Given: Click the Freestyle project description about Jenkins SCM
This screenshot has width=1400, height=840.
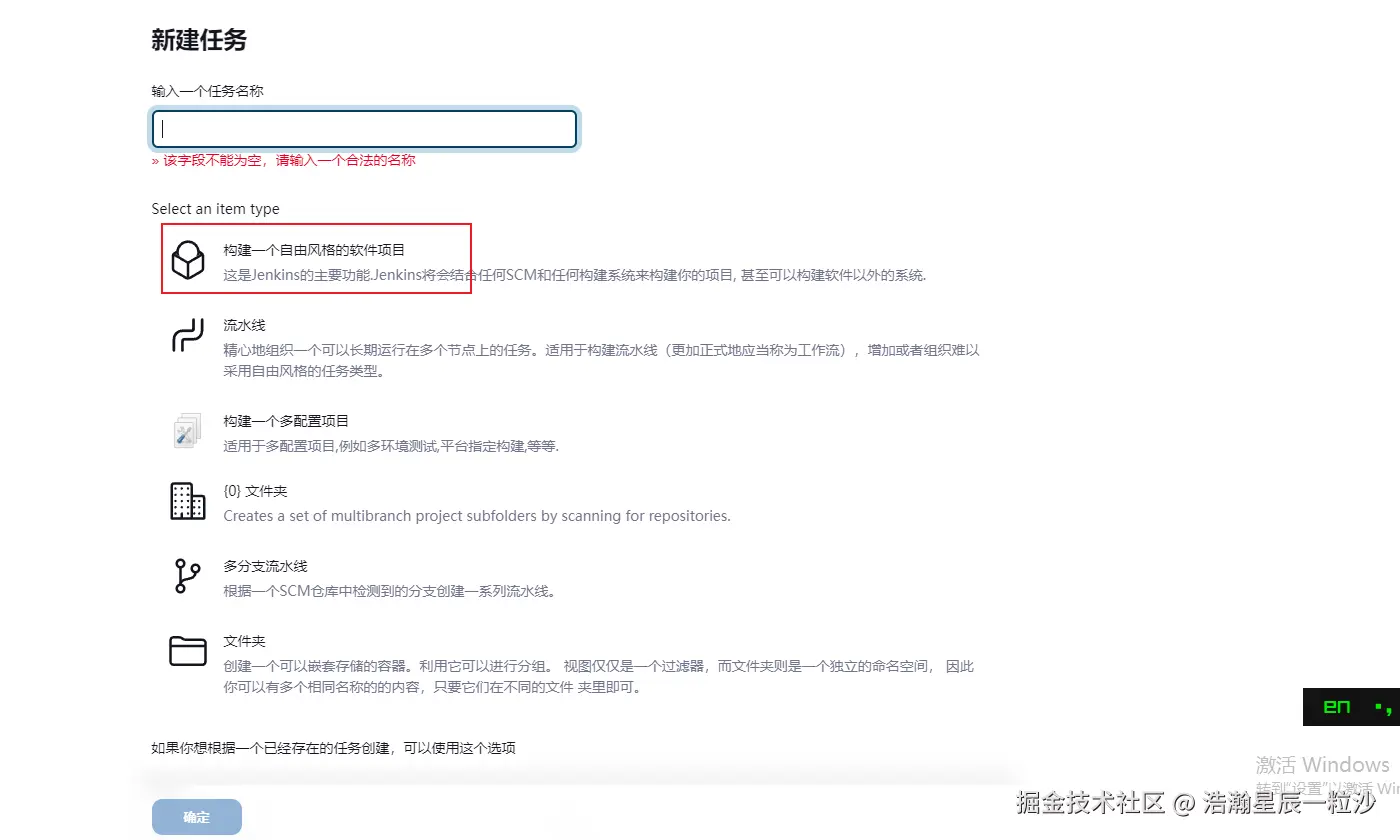Looking at the screenshot, I should tap(575, 275).
